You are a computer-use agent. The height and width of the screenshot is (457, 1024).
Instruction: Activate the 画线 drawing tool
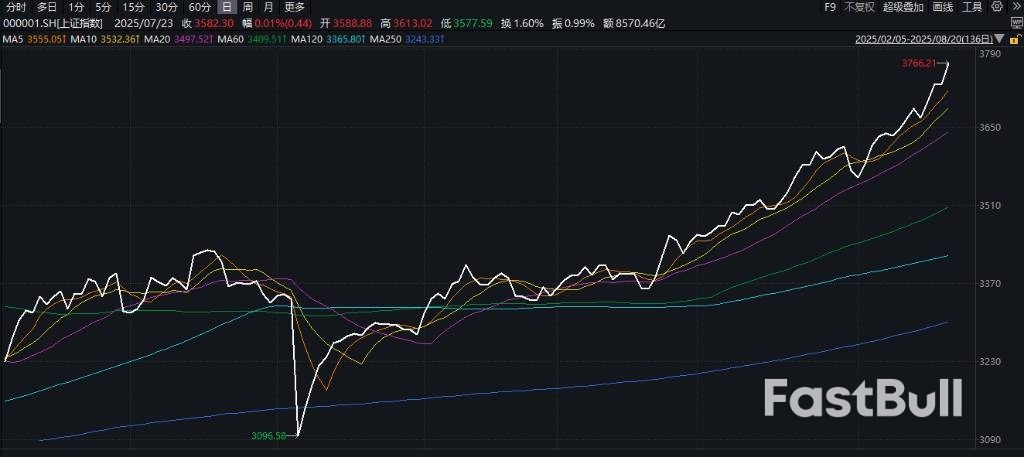point(942,7)
